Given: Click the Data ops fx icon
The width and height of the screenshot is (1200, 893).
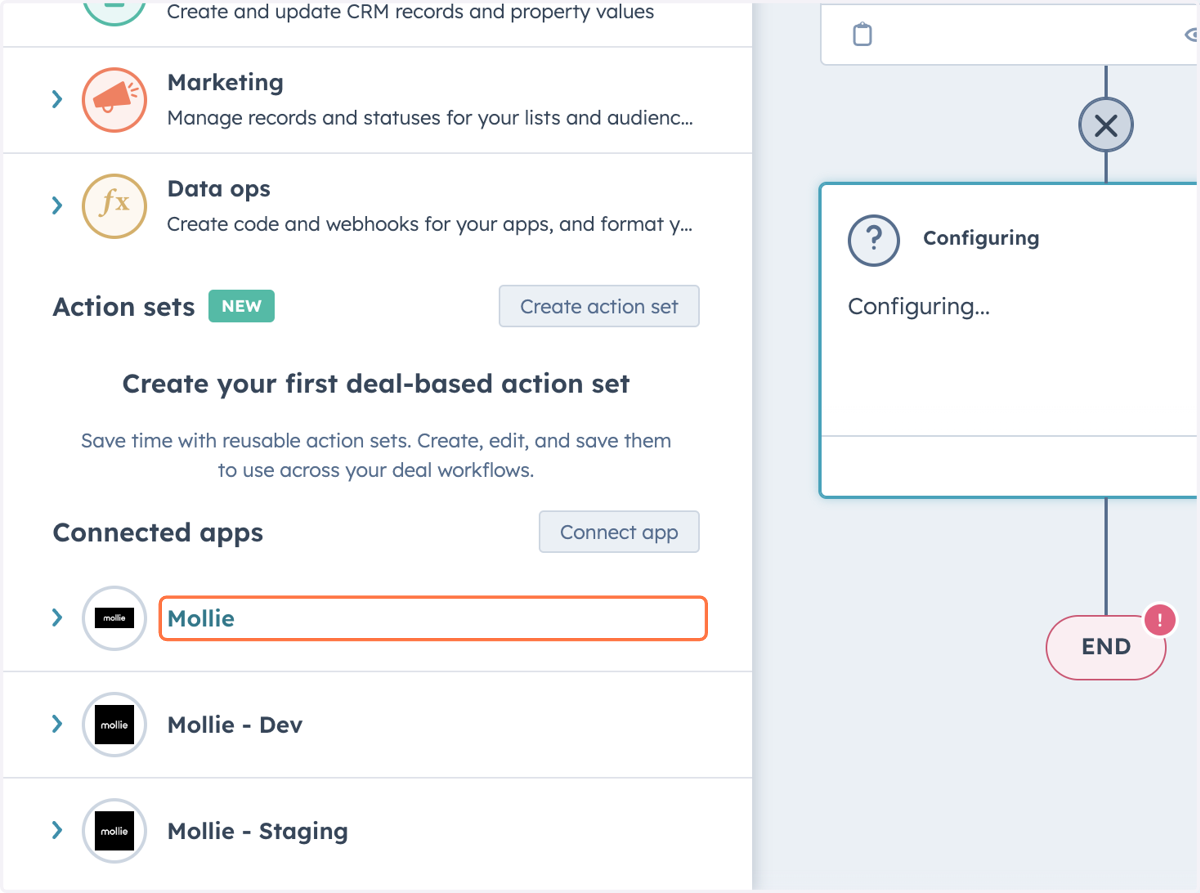Looking at the screenshot, I should tap(114, 206).
